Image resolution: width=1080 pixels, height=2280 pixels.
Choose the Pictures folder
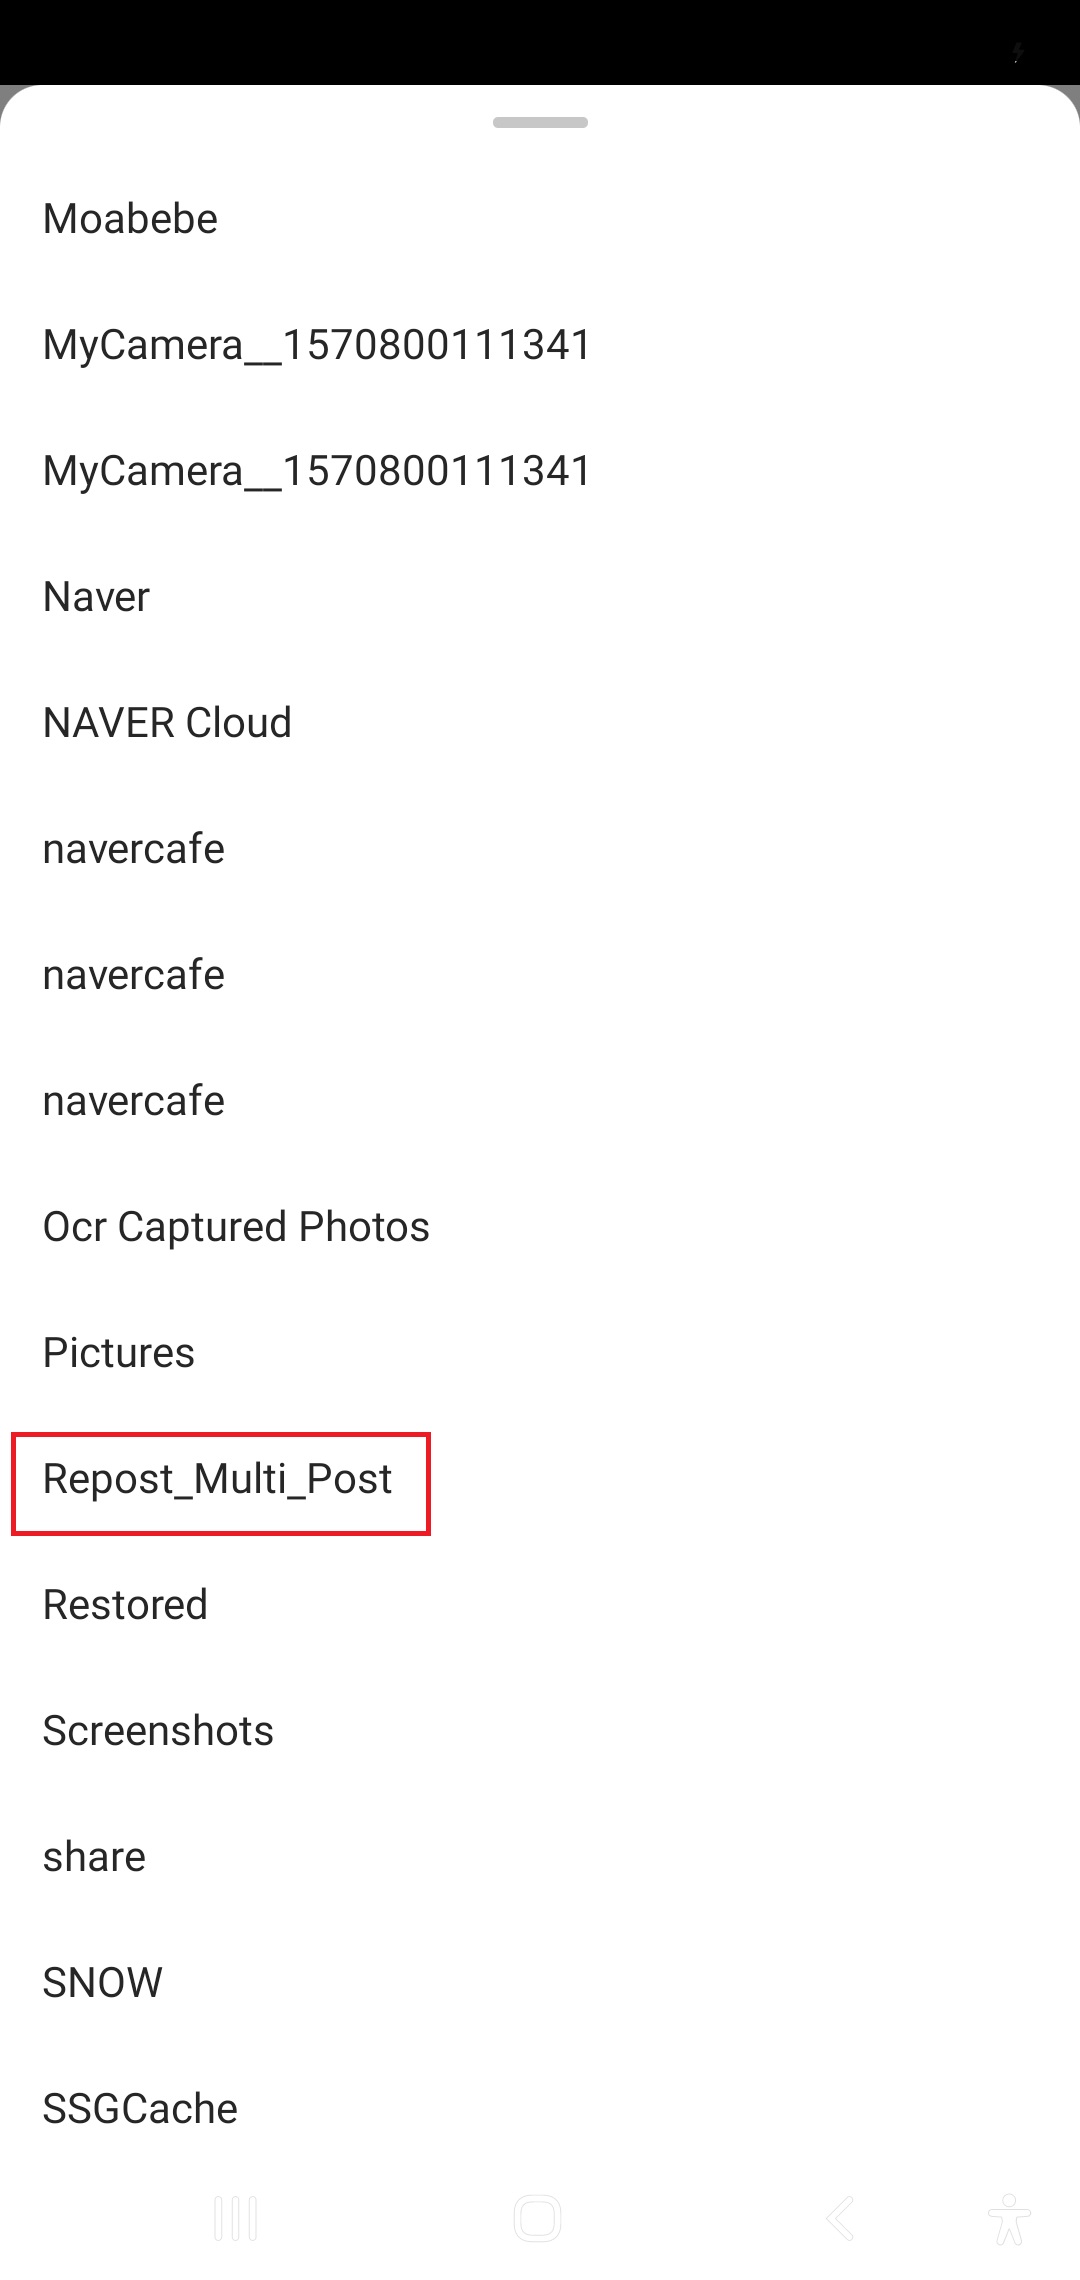click(x=540, y=1353)
